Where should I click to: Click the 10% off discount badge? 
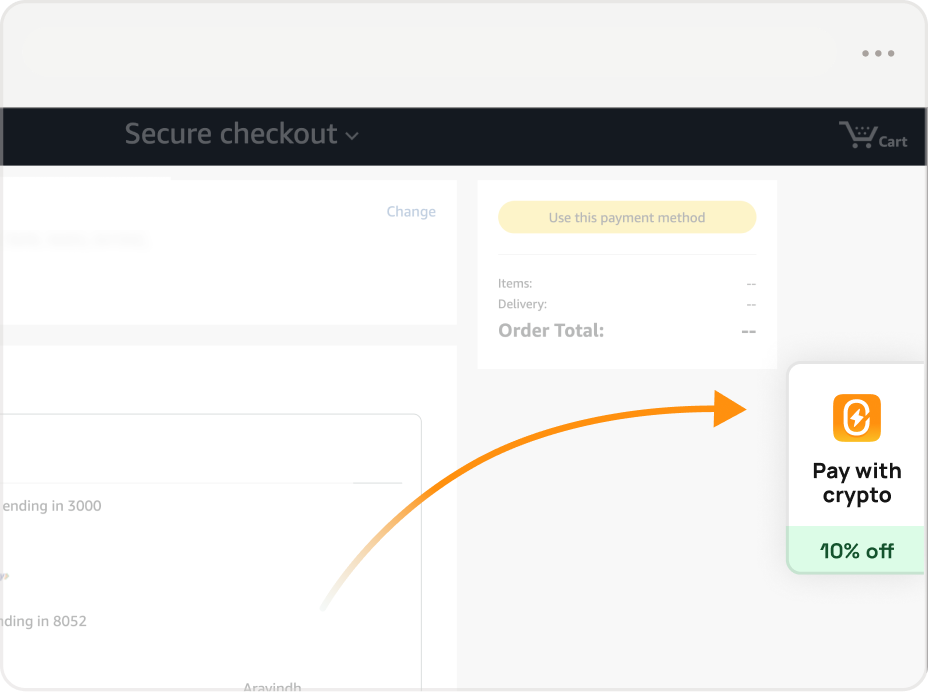pyautogui.click(x=857, y=550)
